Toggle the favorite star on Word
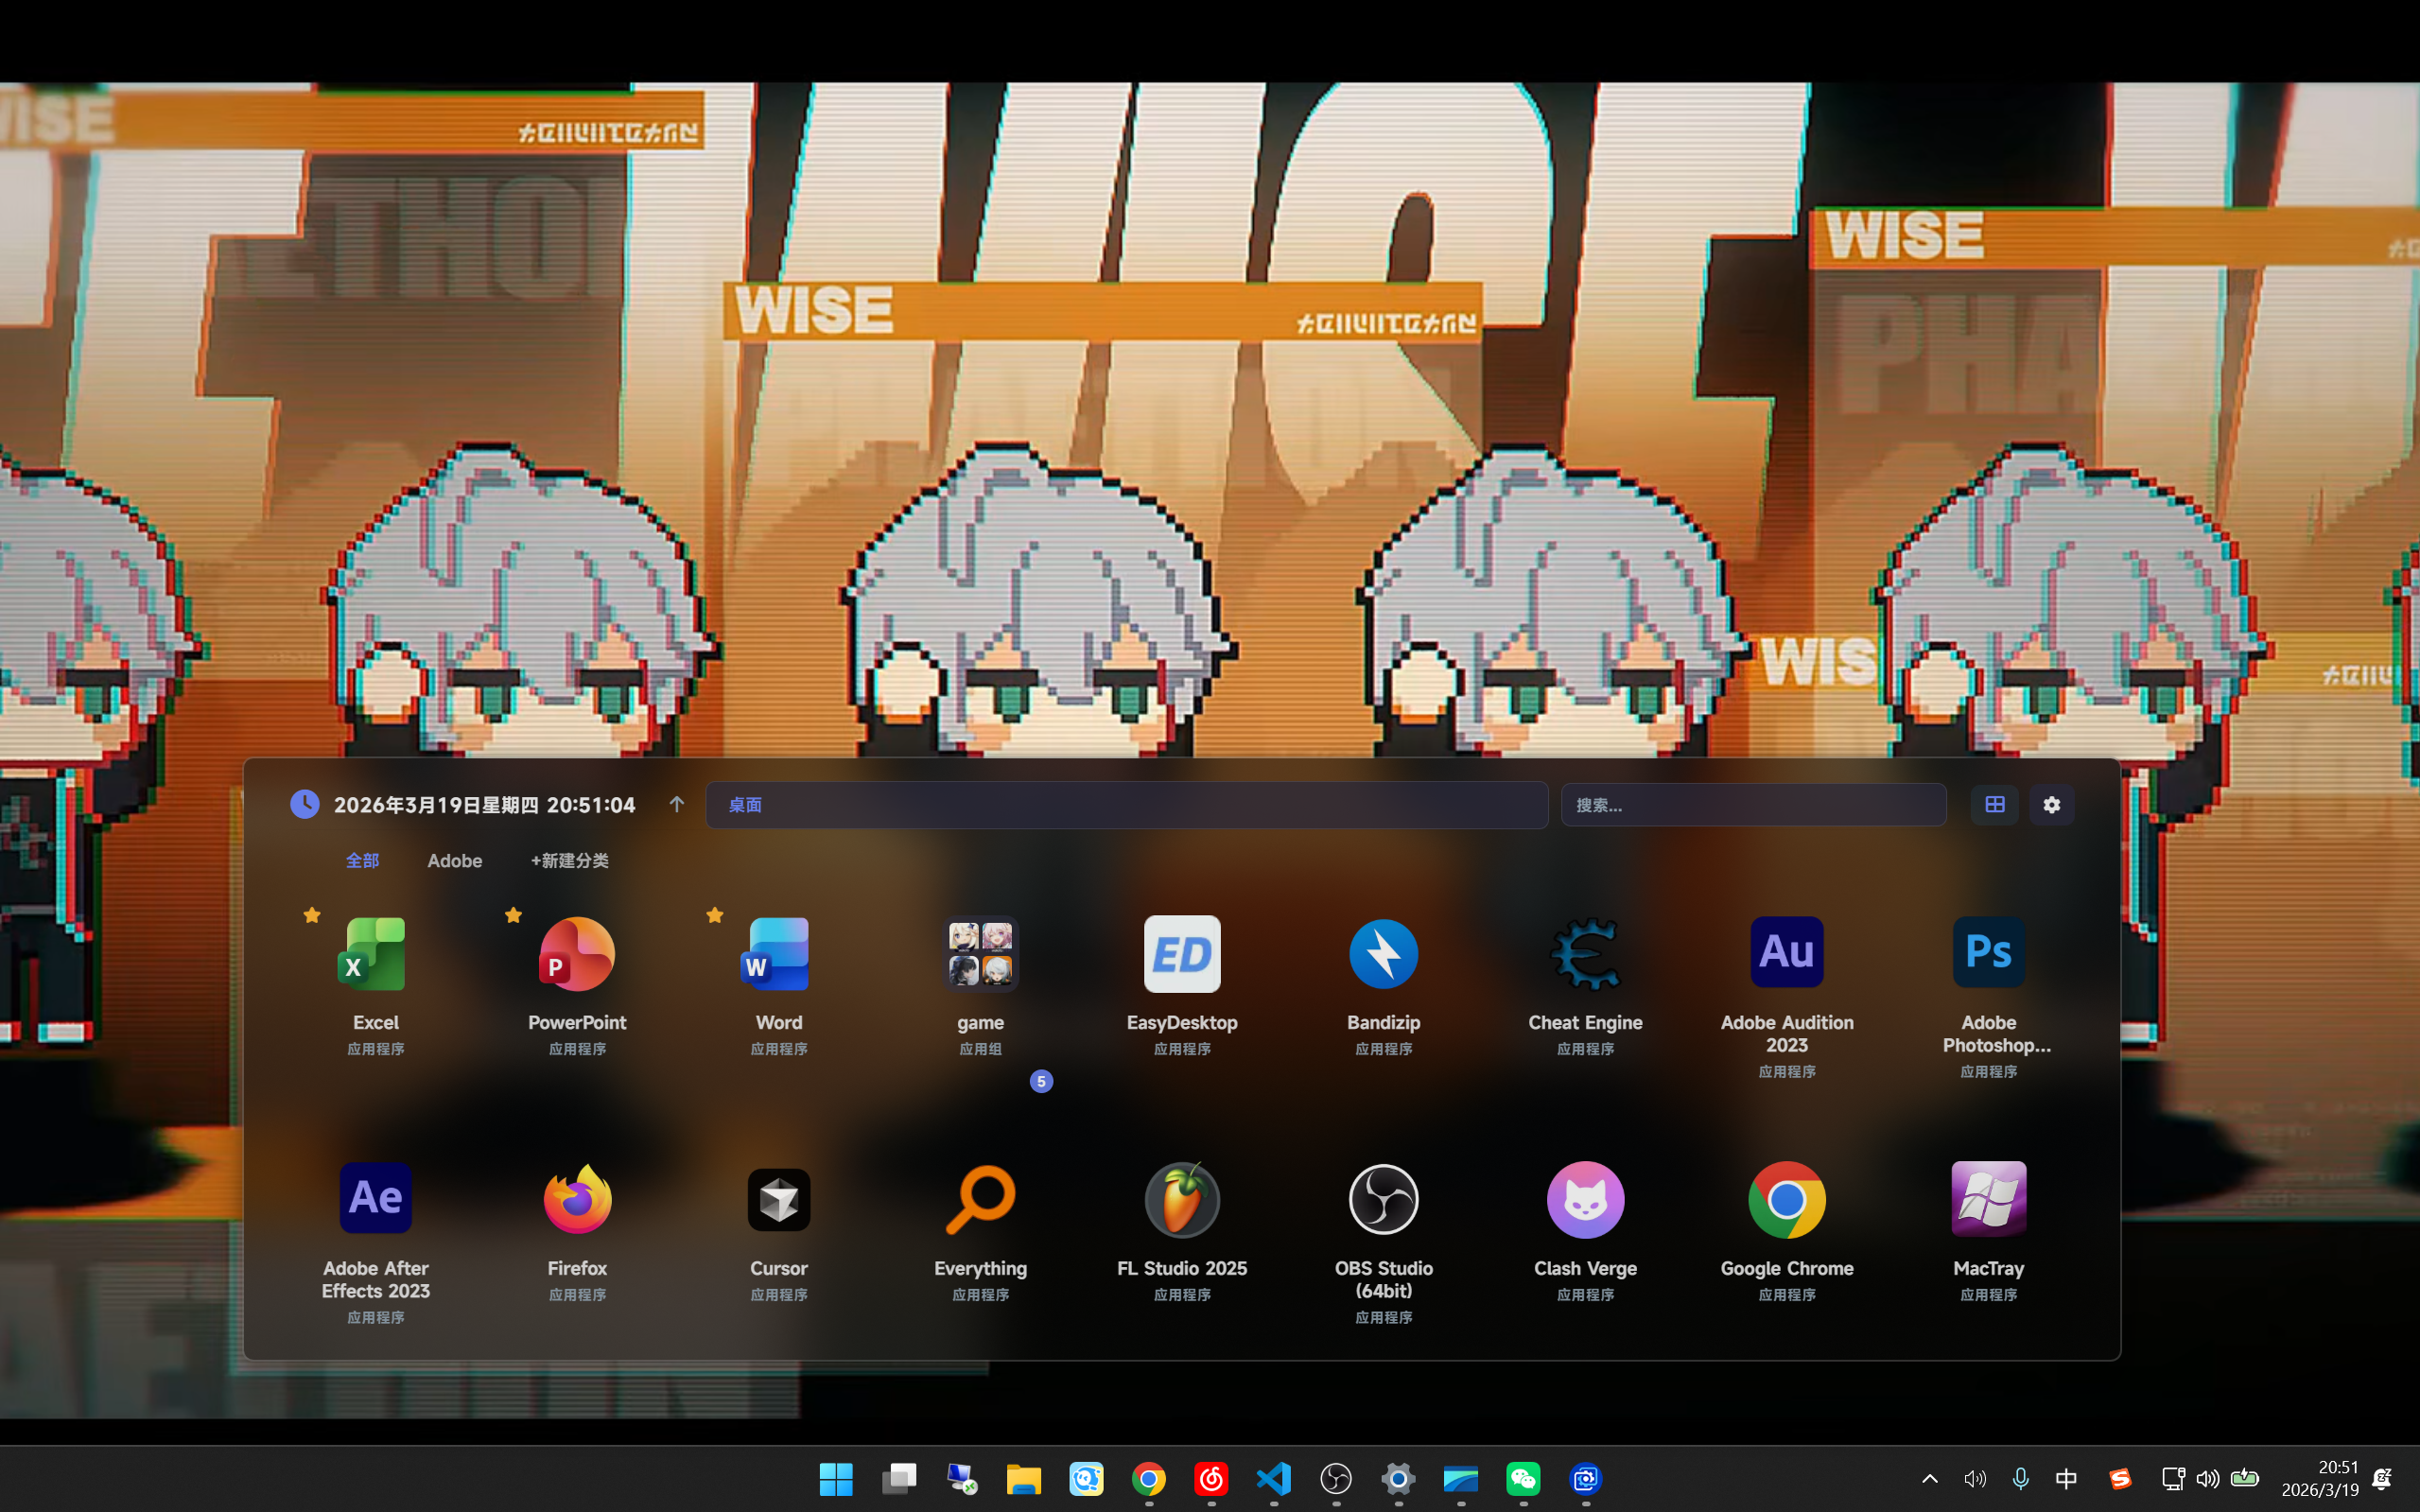2420x1512 pixels. [x=715, y=915]
